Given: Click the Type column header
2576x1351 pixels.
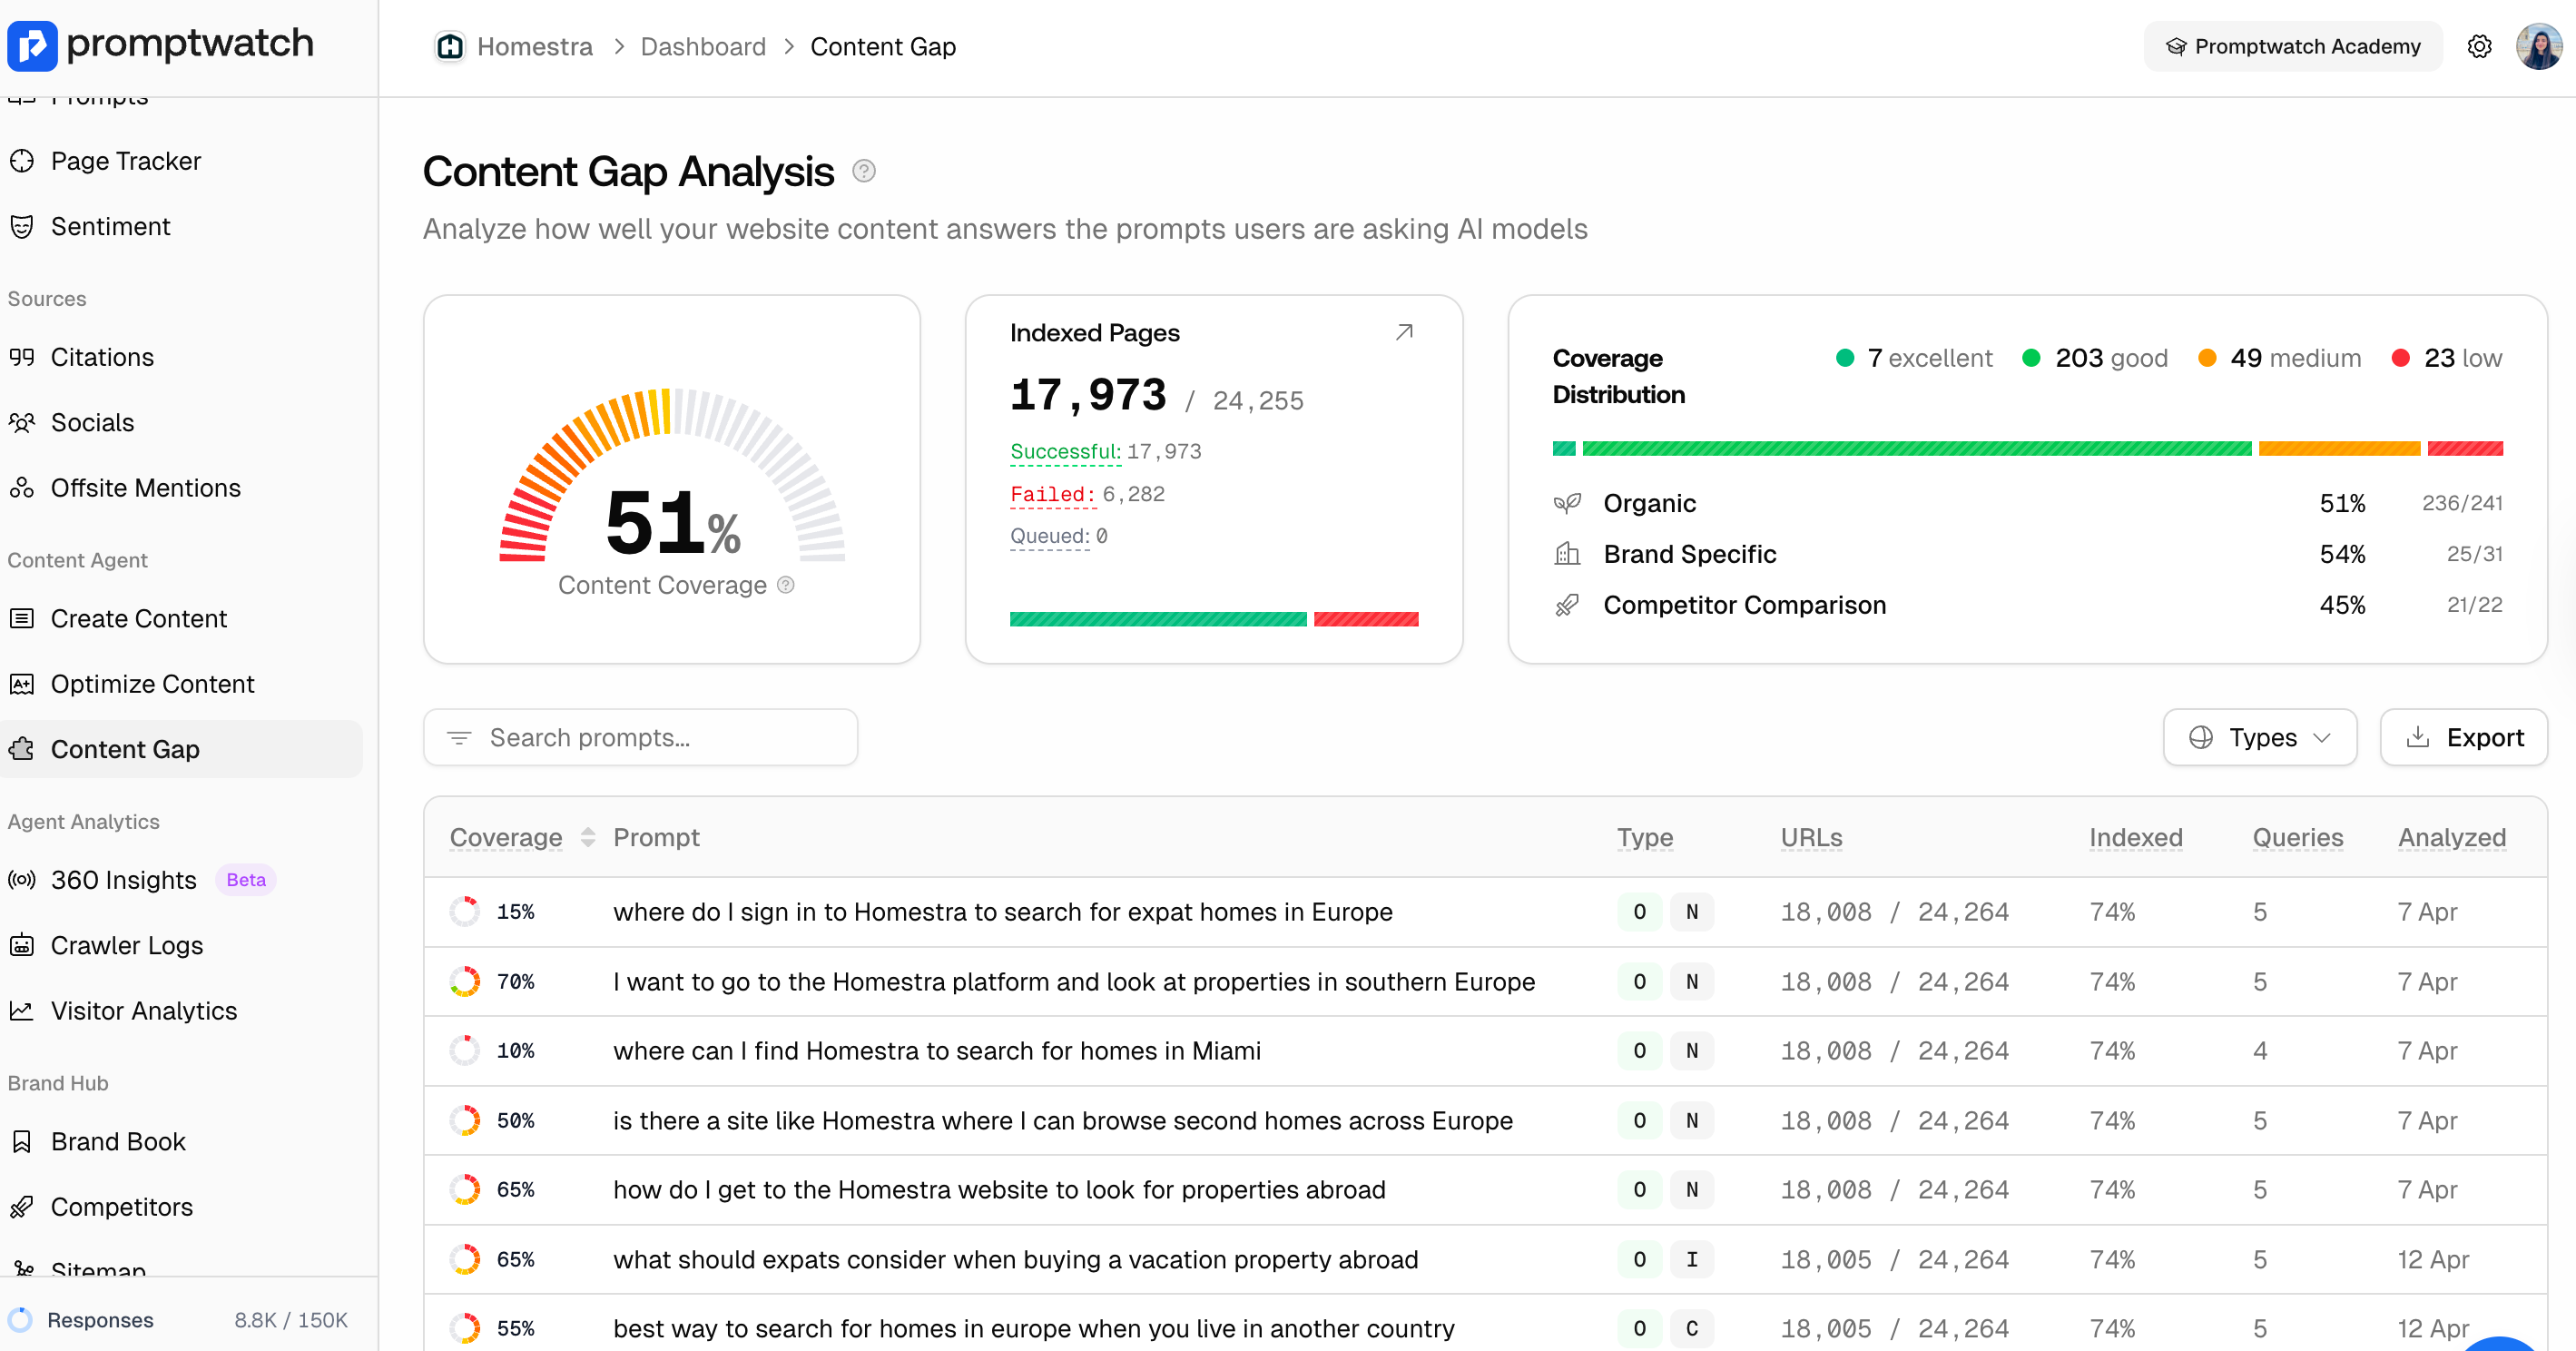Looking at the screenshot, I should coord(1645,837).
